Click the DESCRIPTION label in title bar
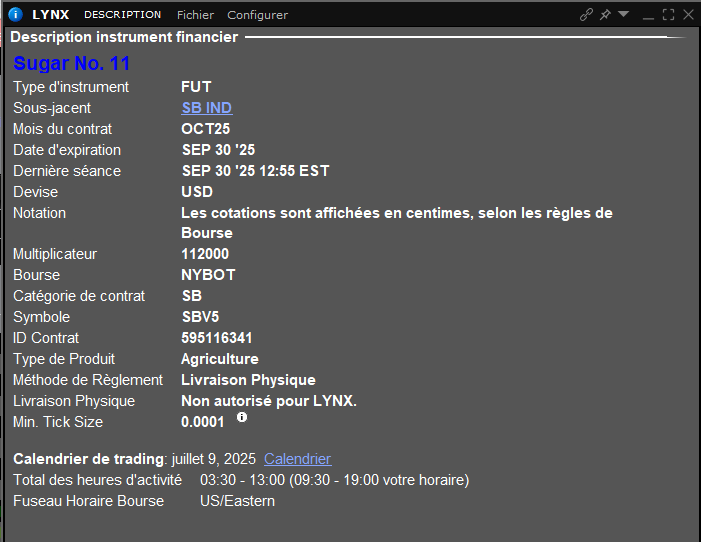 pos(122,15)
